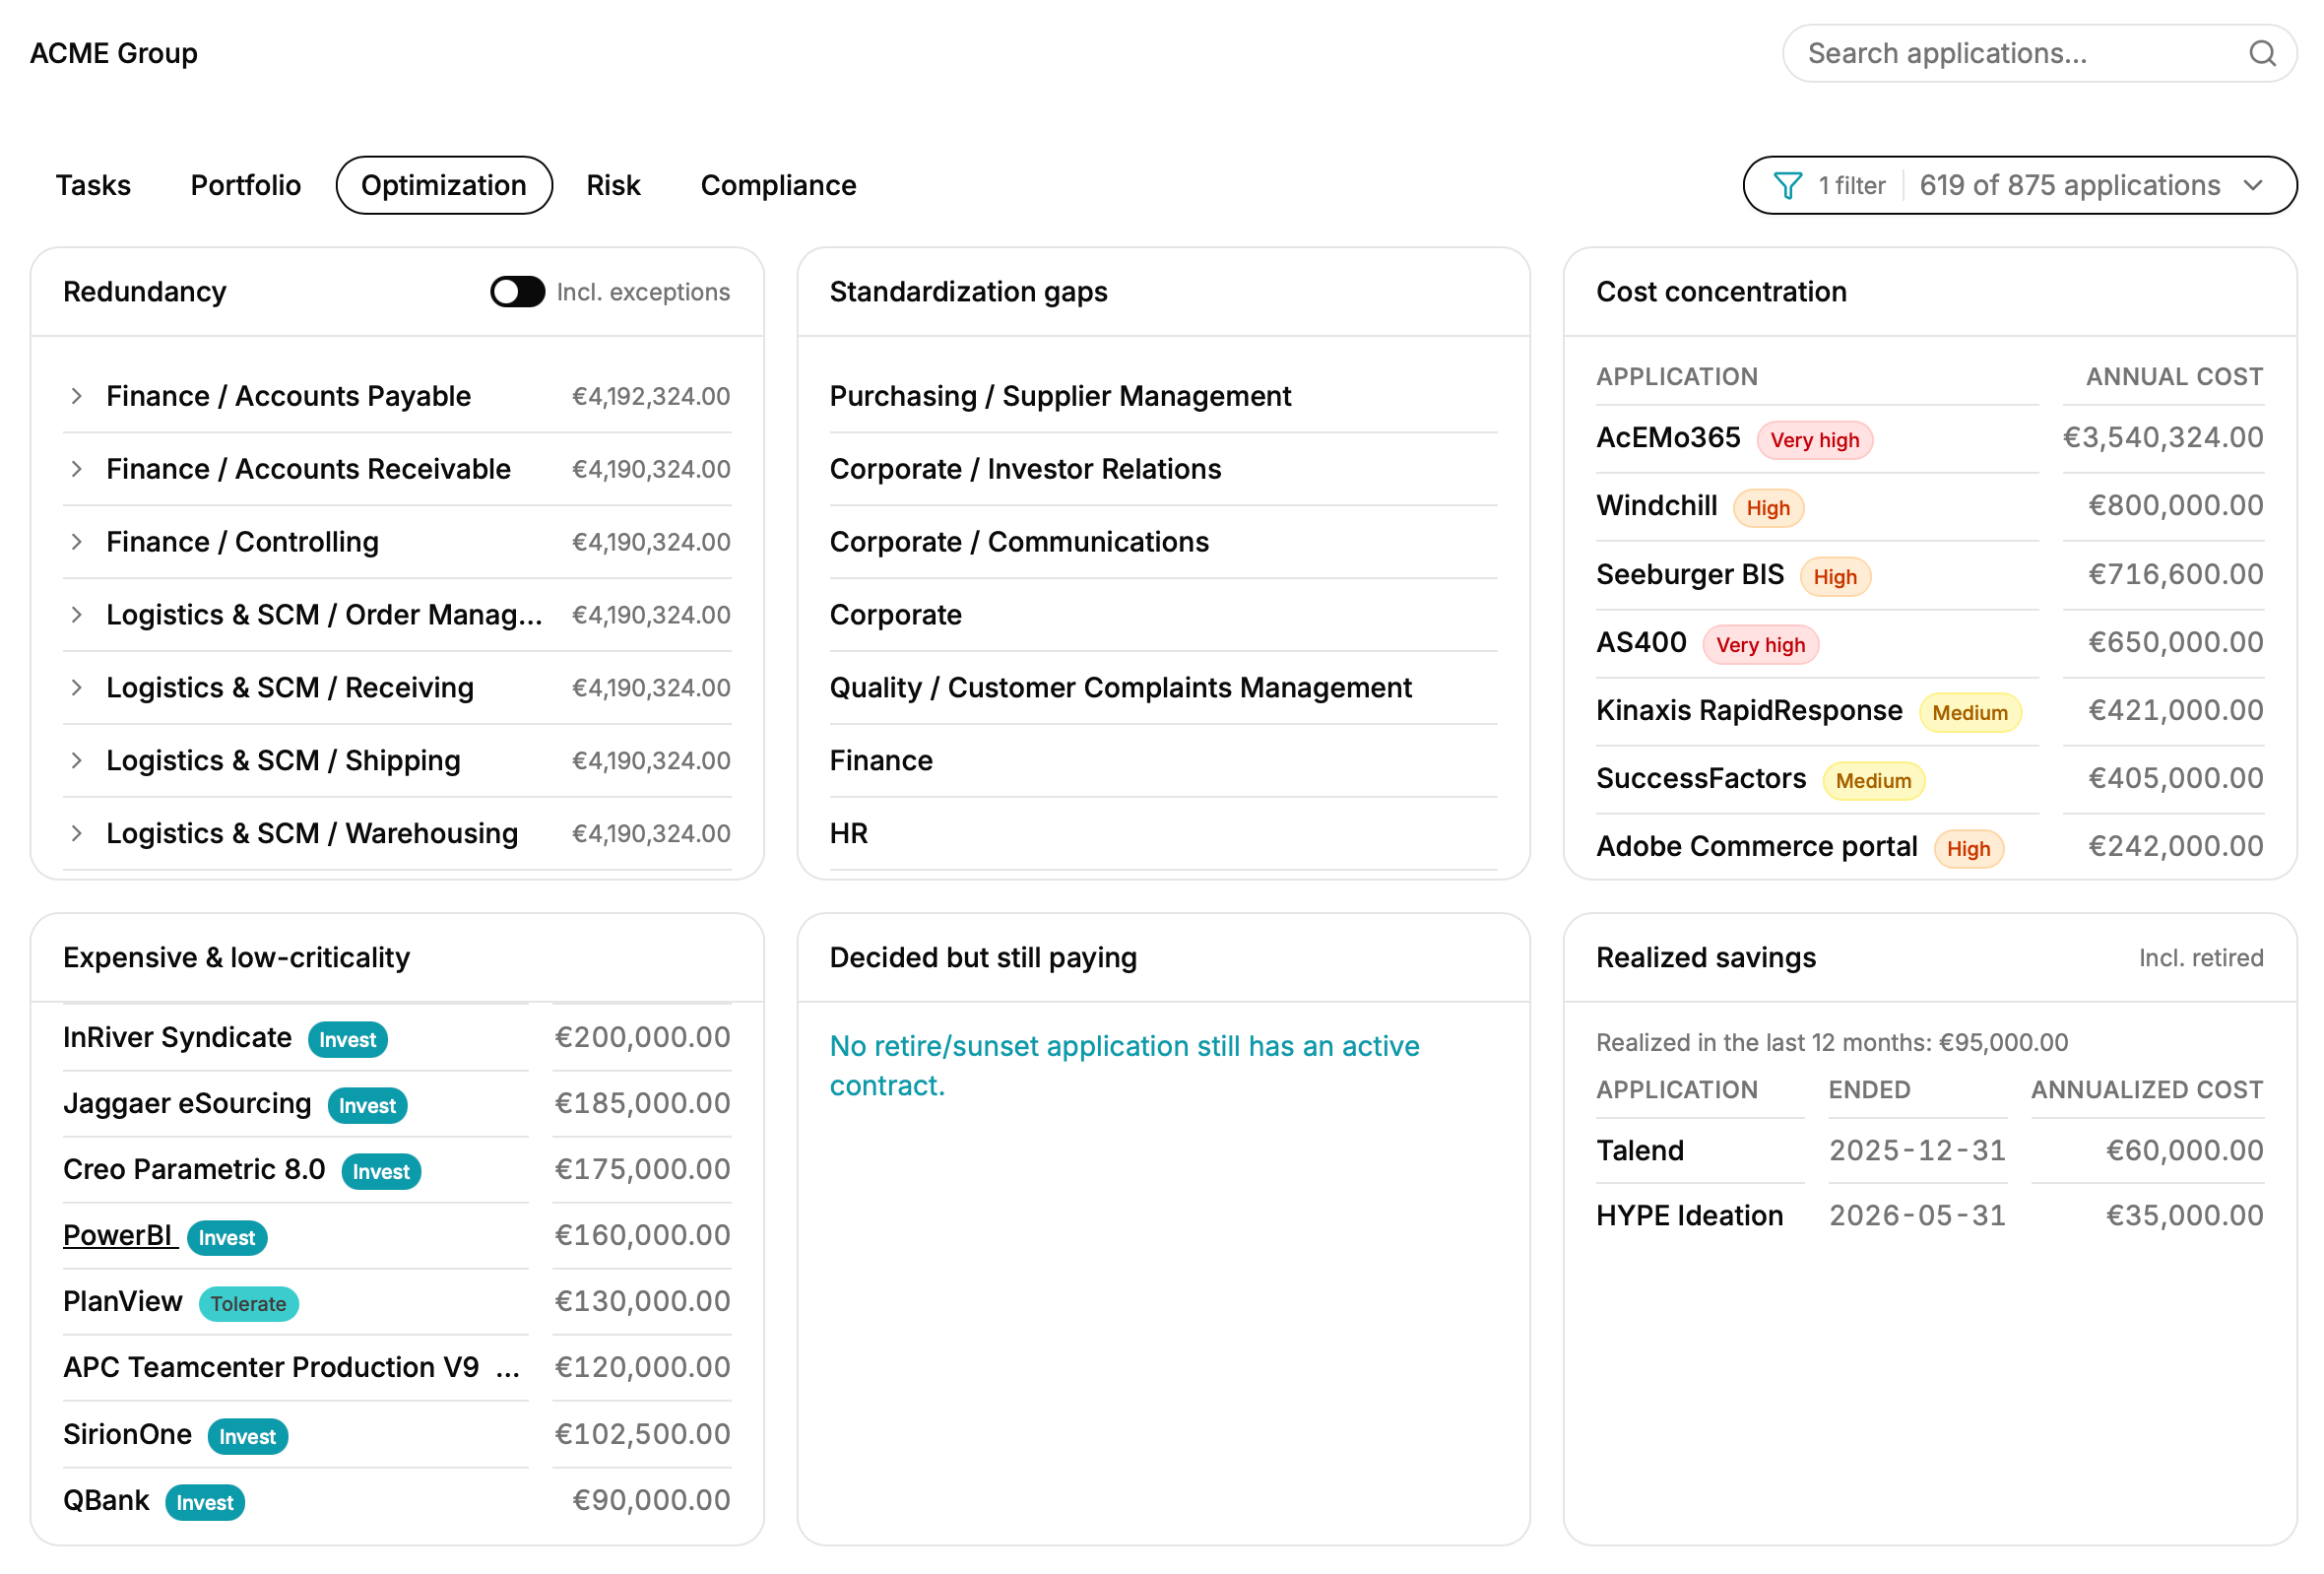Click the Medium badge next to SuccessFactors
This screenshot has width=2324, height=1574.
point(1873,781)
